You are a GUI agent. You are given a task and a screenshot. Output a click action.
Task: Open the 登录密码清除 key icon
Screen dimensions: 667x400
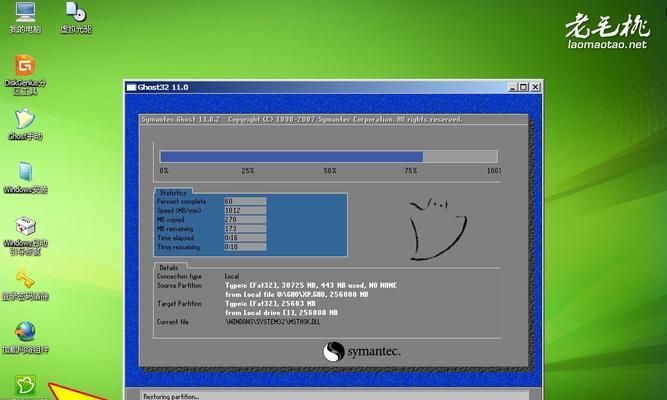(25, 285)
